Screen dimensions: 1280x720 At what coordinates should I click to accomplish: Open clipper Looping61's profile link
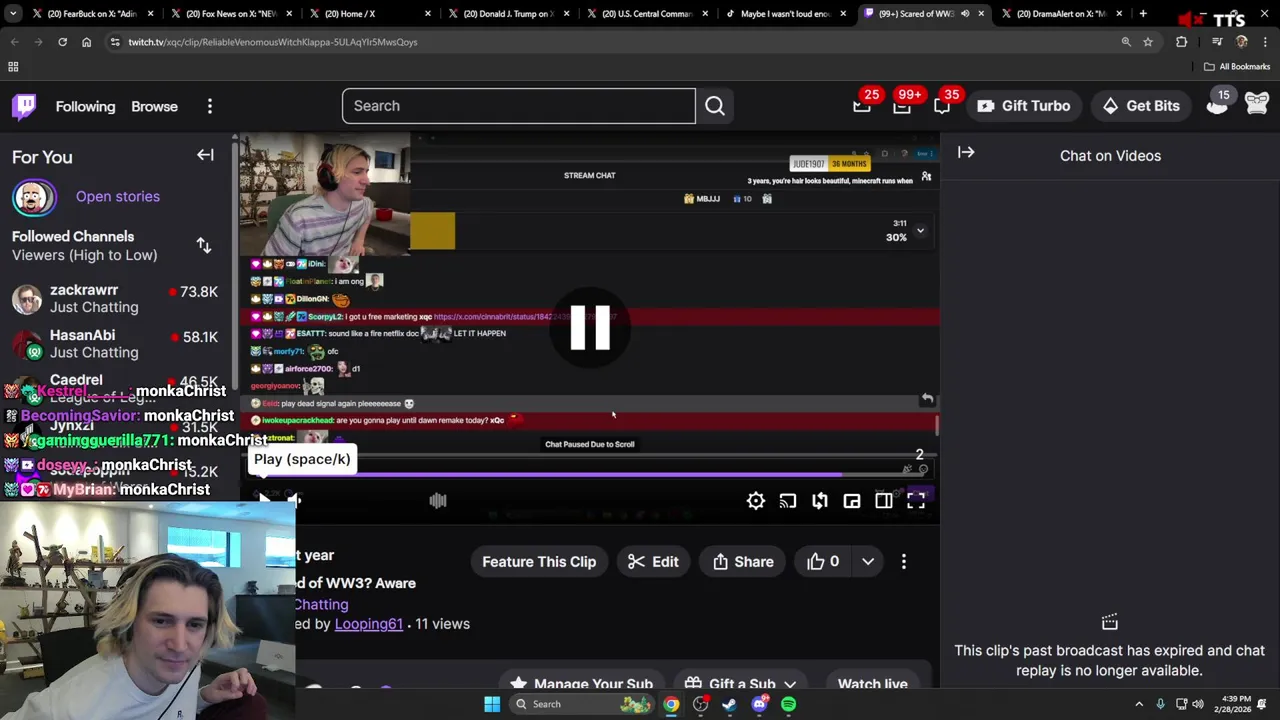369,624
